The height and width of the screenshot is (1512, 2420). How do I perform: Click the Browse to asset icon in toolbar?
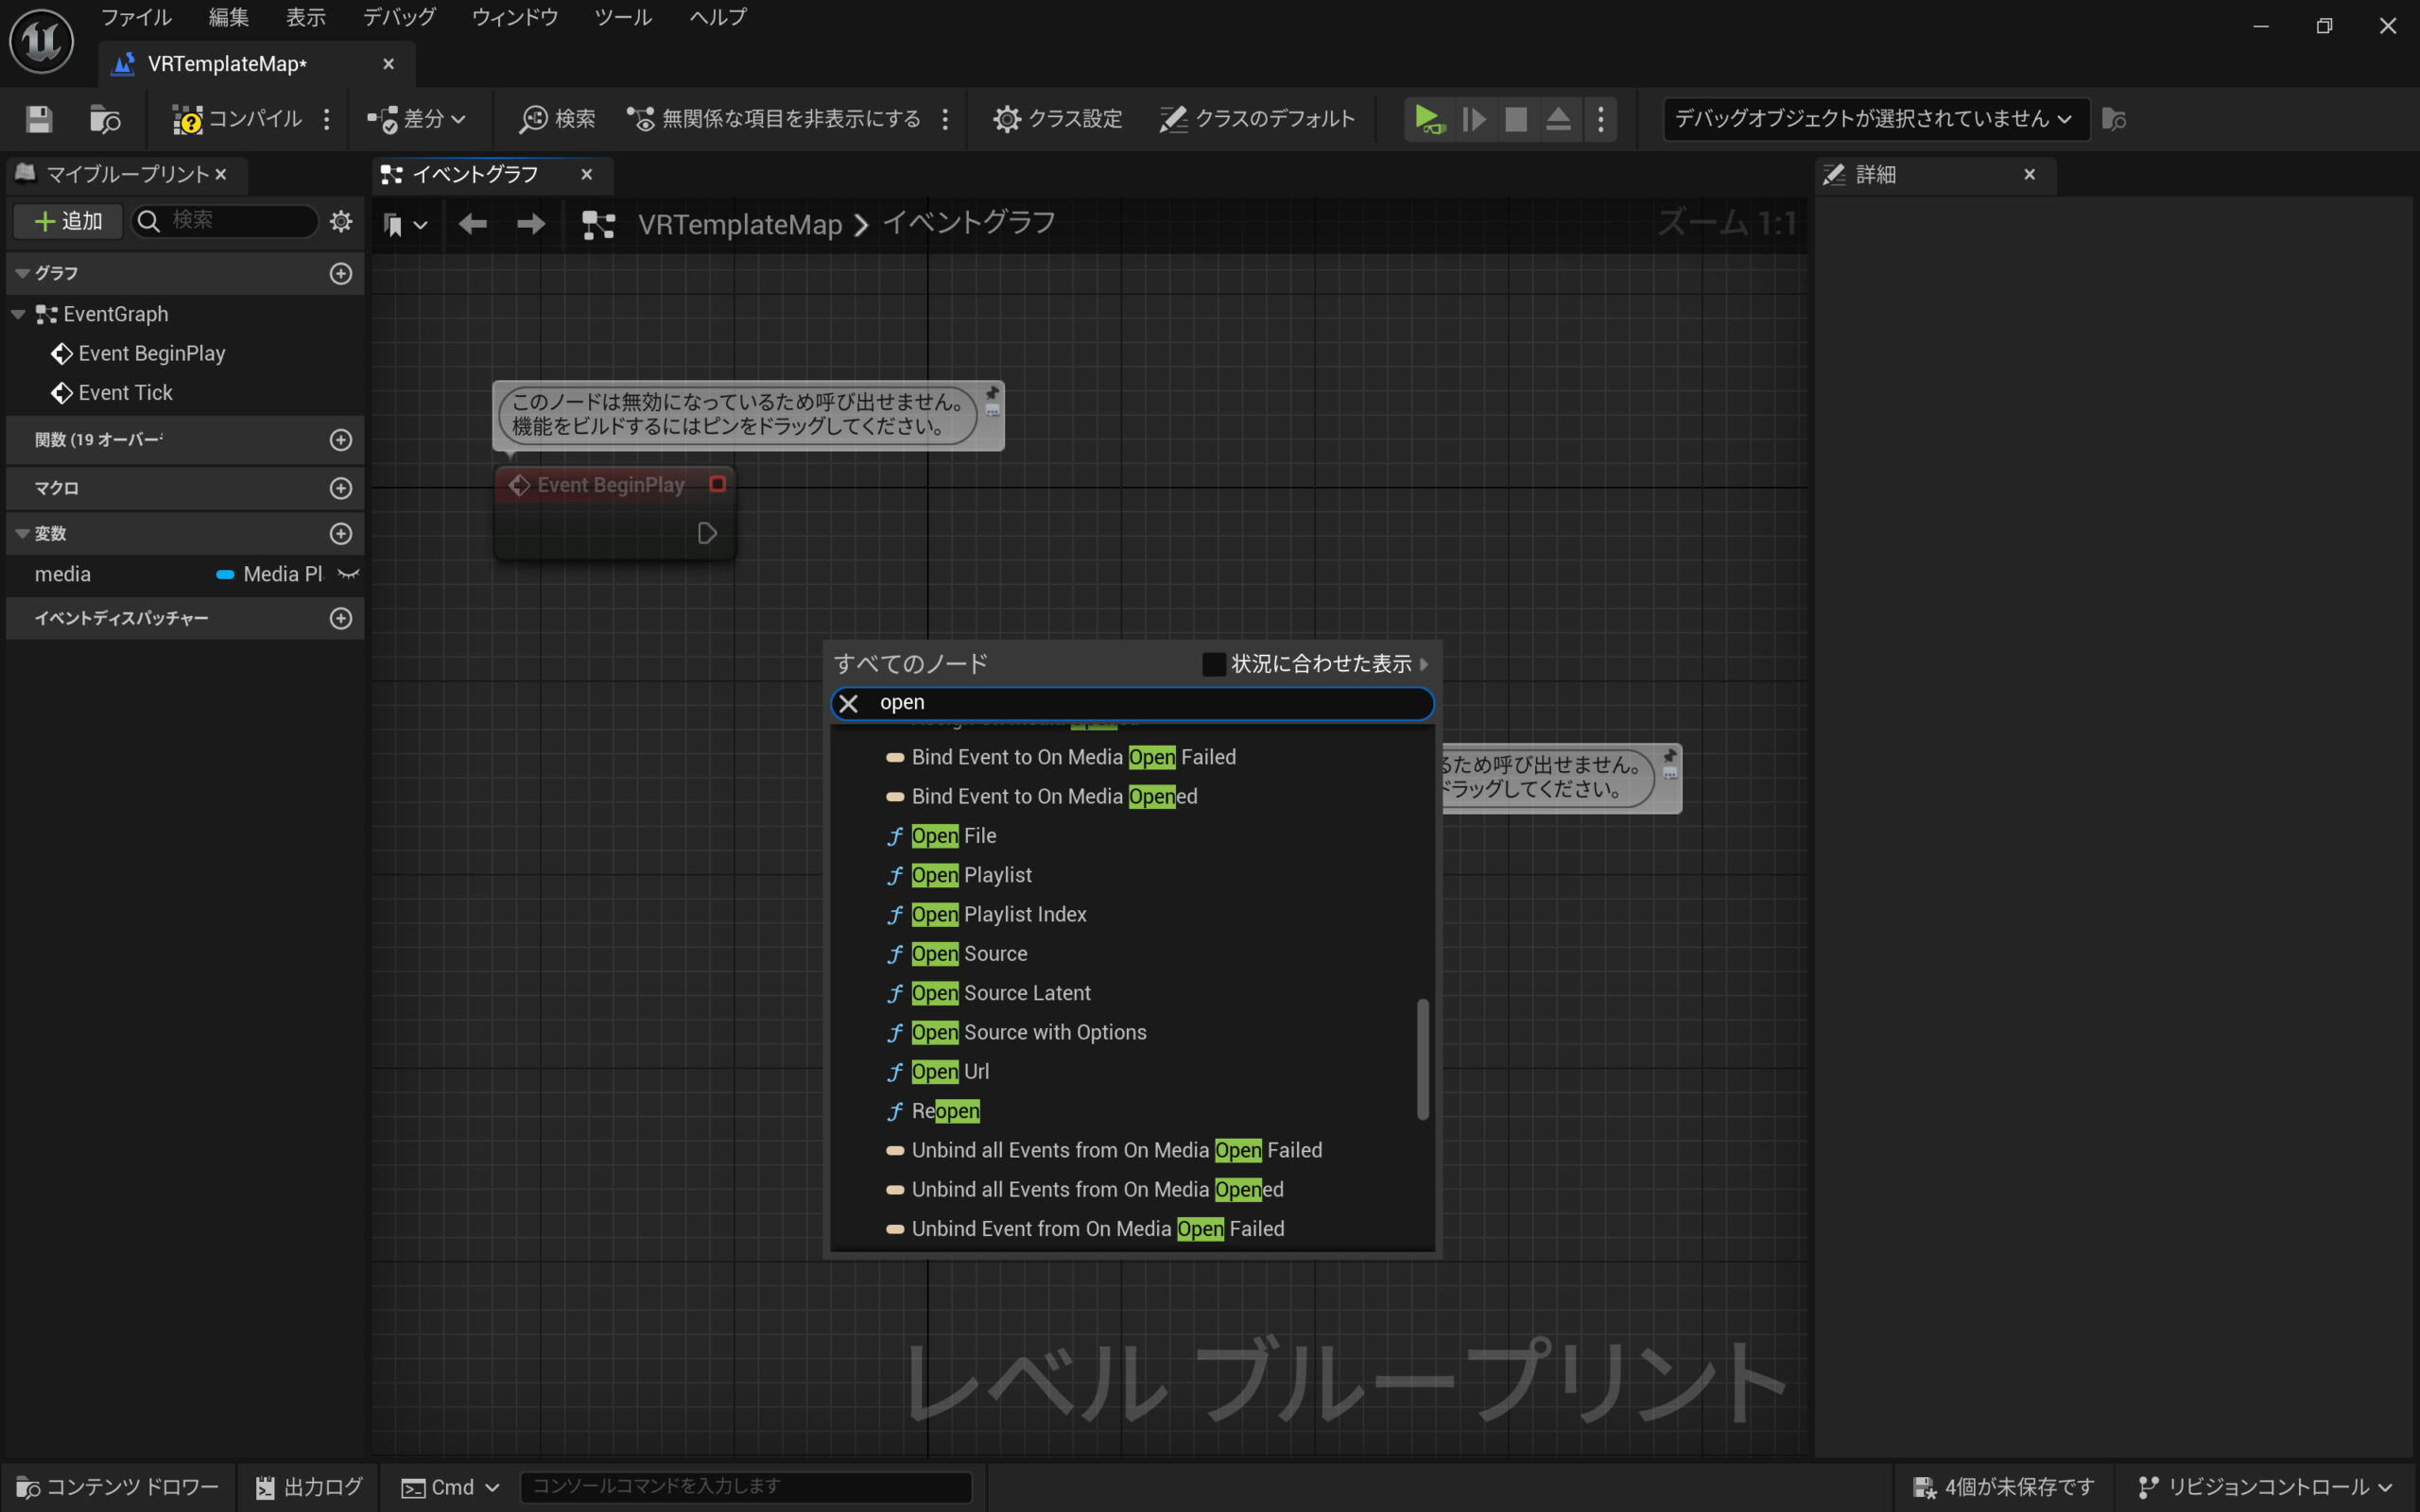(x=104, y=119)
